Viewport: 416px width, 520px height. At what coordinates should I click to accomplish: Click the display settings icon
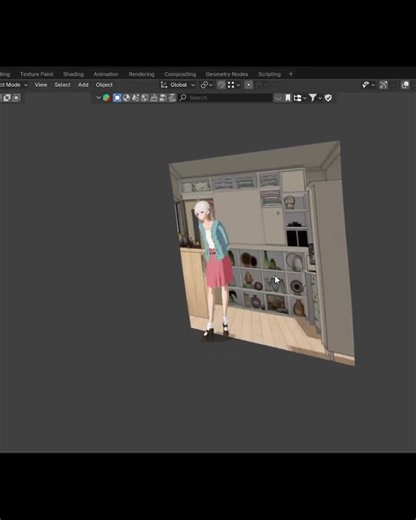coord(297,98)
